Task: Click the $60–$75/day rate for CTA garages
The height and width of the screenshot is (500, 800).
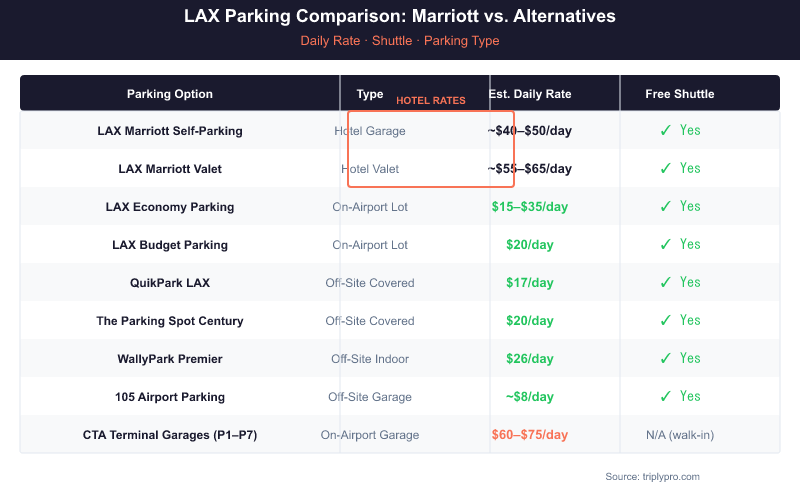Action: pyautogui.click(x=530, y=435)
